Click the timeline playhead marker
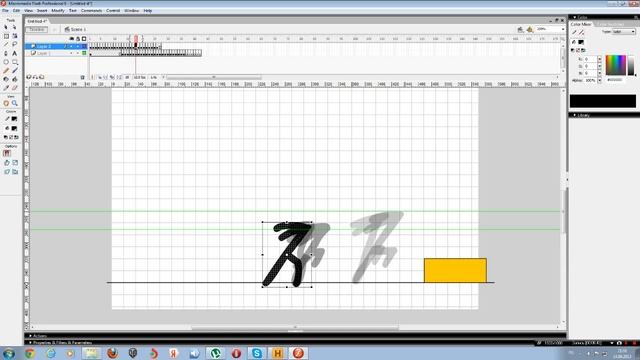640x360 pixels. [136, 38]
